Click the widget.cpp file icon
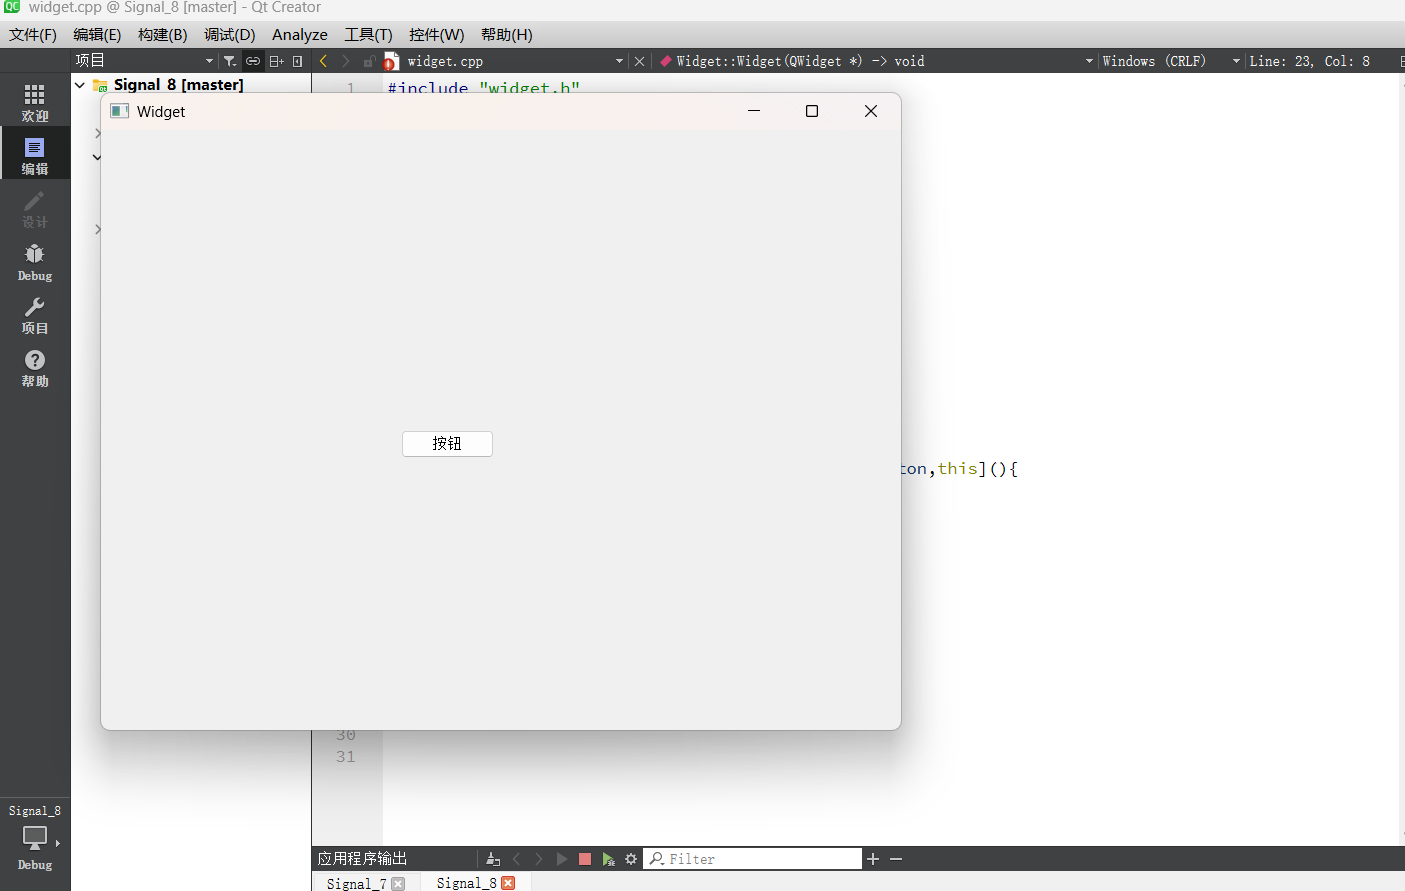 [391, 61]
